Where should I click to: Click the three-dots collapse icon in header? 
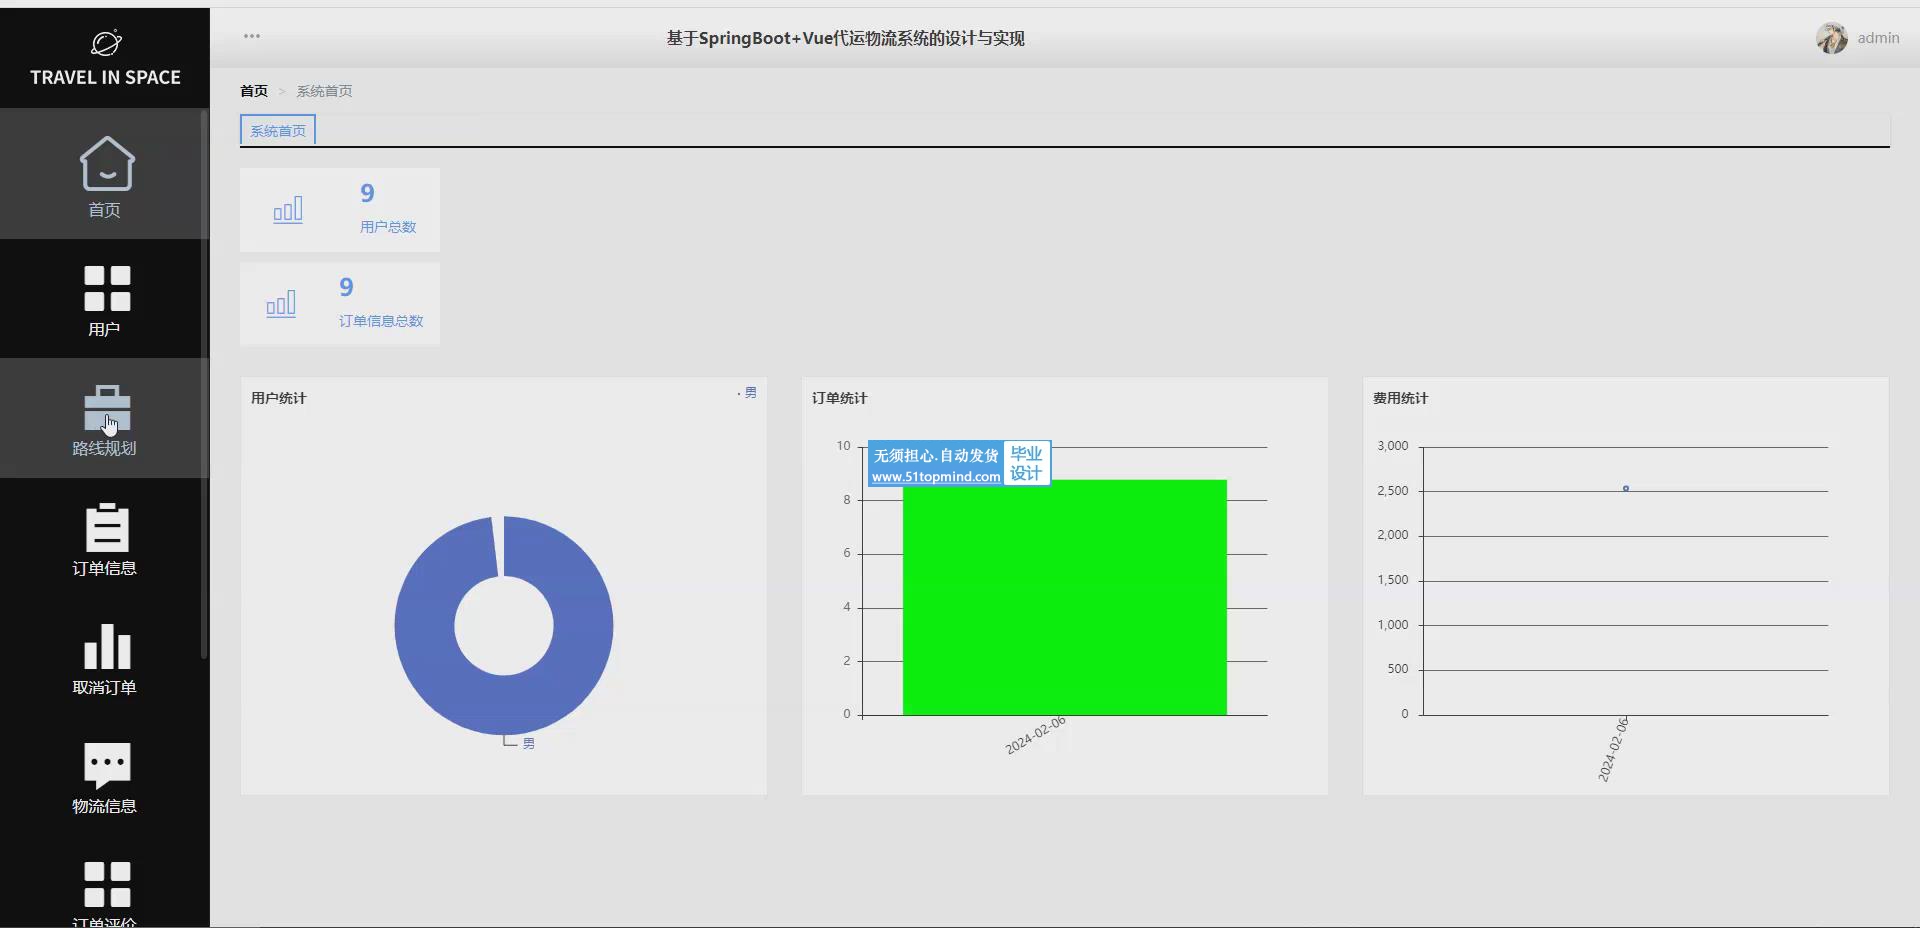(x=252, y=36)
